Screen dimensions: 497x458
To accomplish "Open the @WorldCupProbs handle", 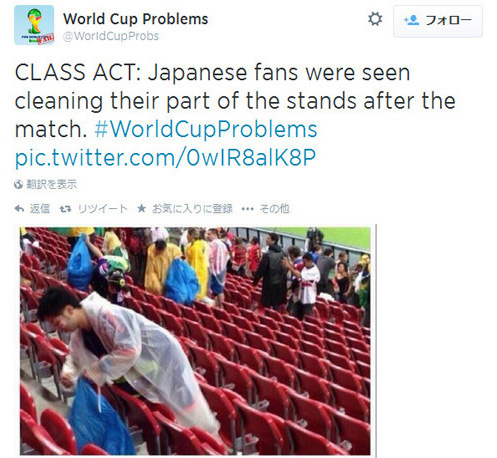I will 111,36.
